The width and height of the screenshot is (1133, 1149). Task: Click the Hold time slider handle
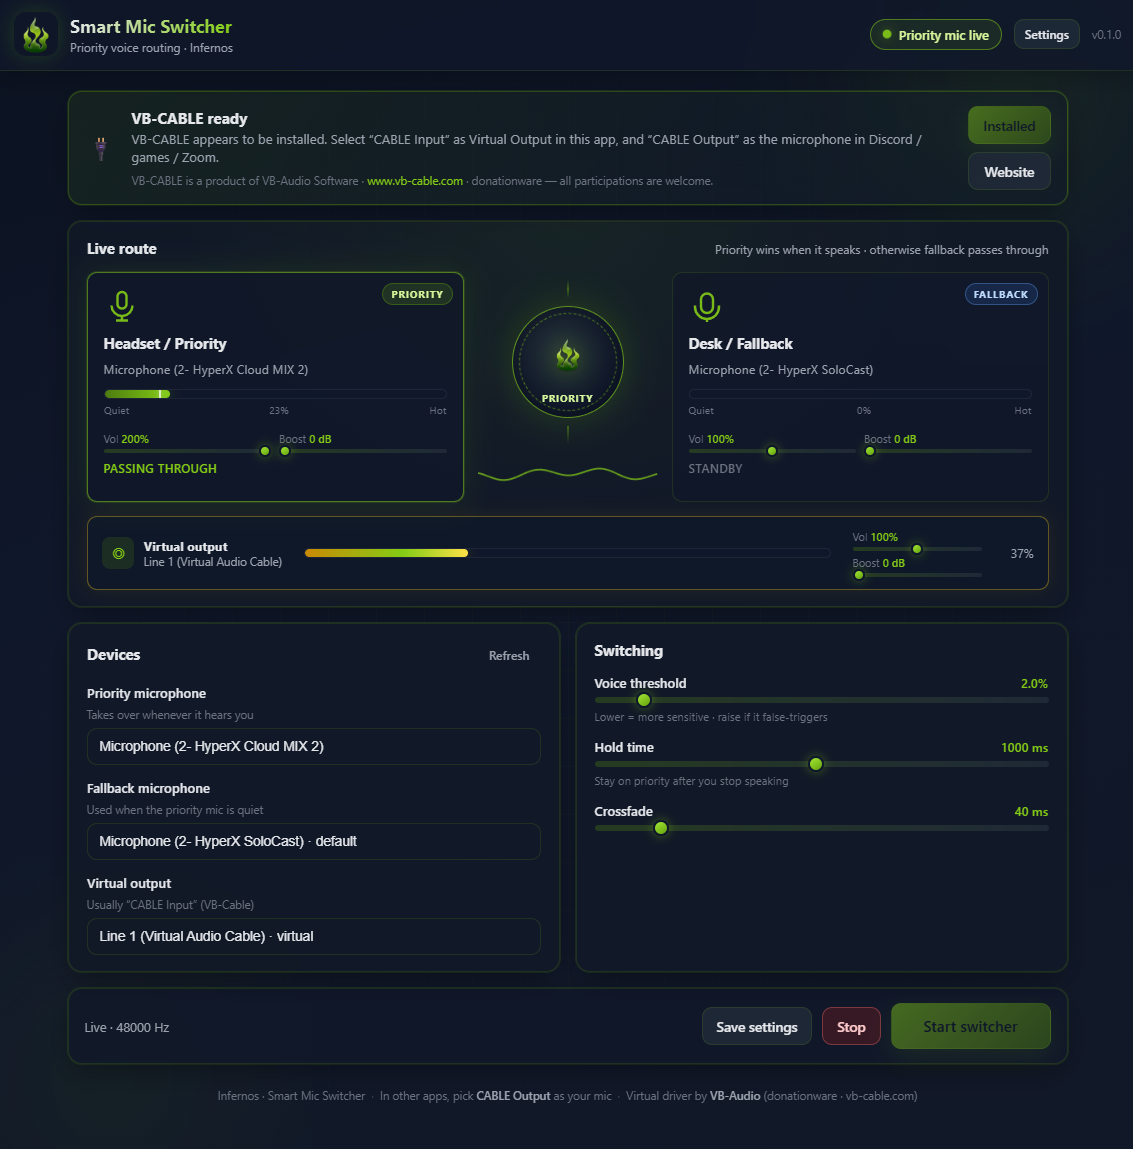coord(815,764)
